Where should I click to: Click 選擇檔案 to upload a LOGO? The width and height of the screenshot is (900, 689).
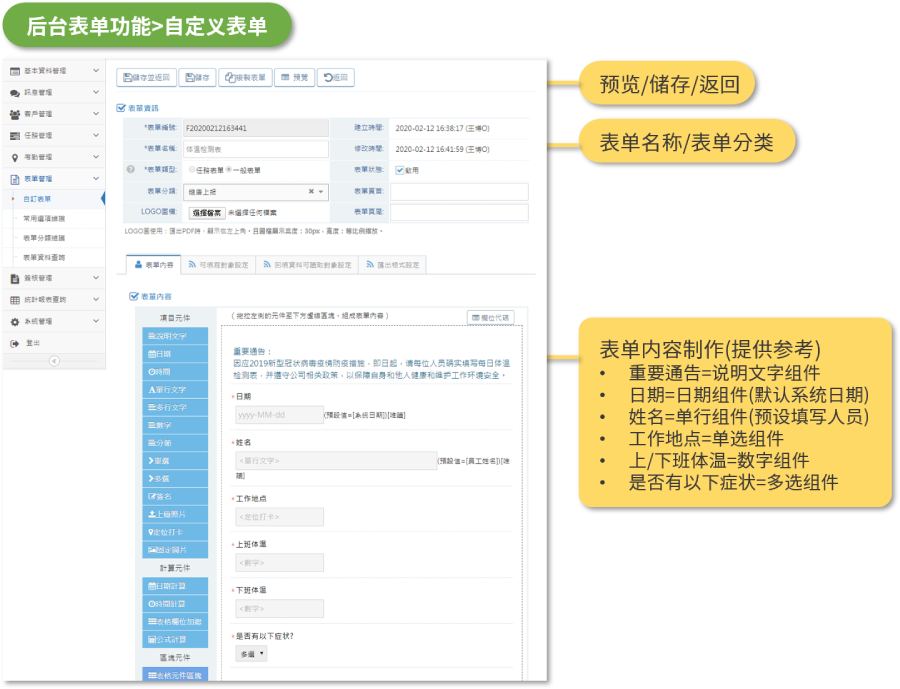point(206,215)
